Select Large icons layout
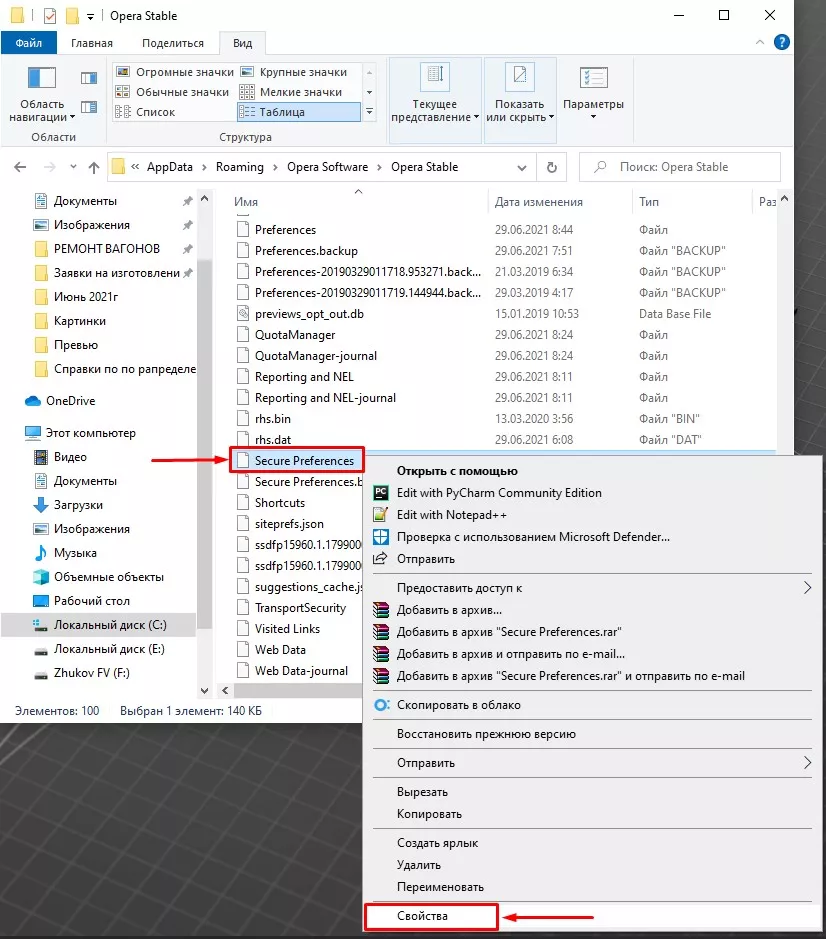Image resolution: width=826 pixels, height=939 pixels. [294, 72]
